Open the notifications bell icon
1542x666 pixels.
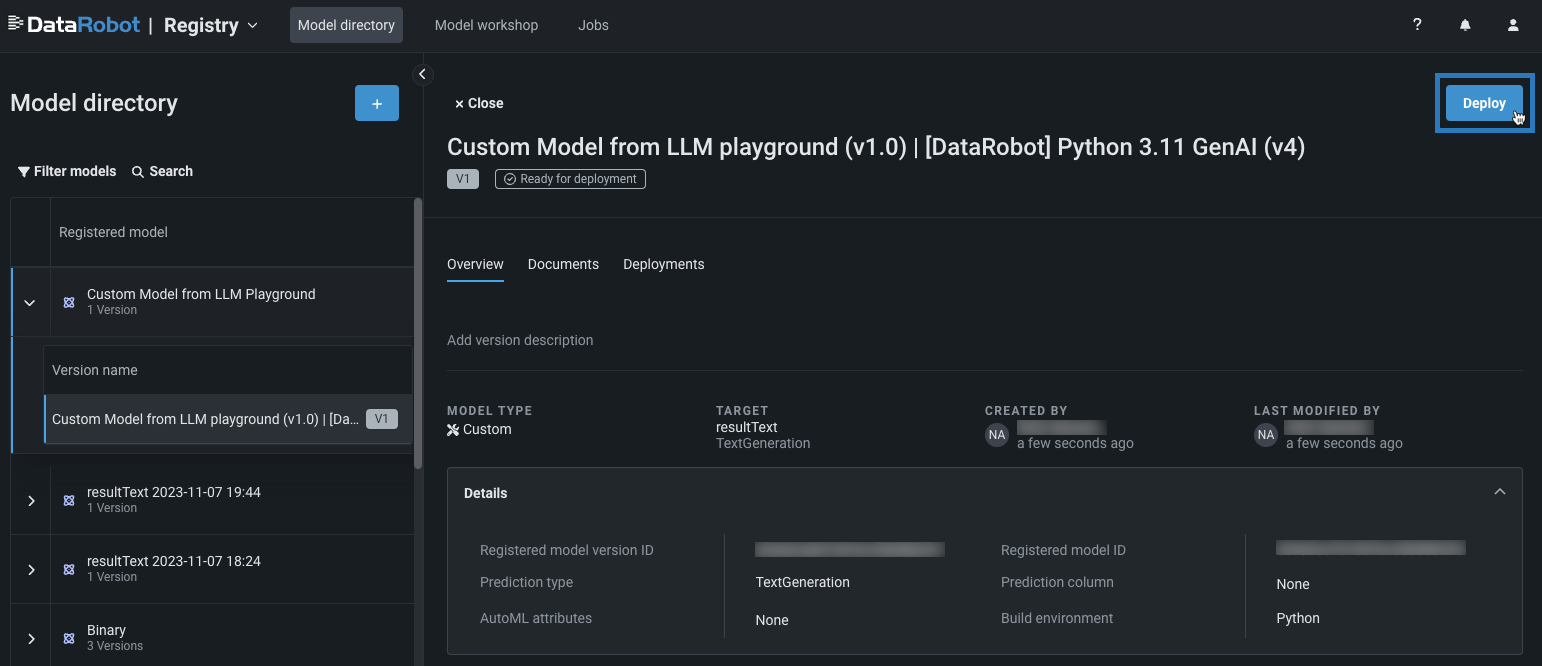(1465, 25)
